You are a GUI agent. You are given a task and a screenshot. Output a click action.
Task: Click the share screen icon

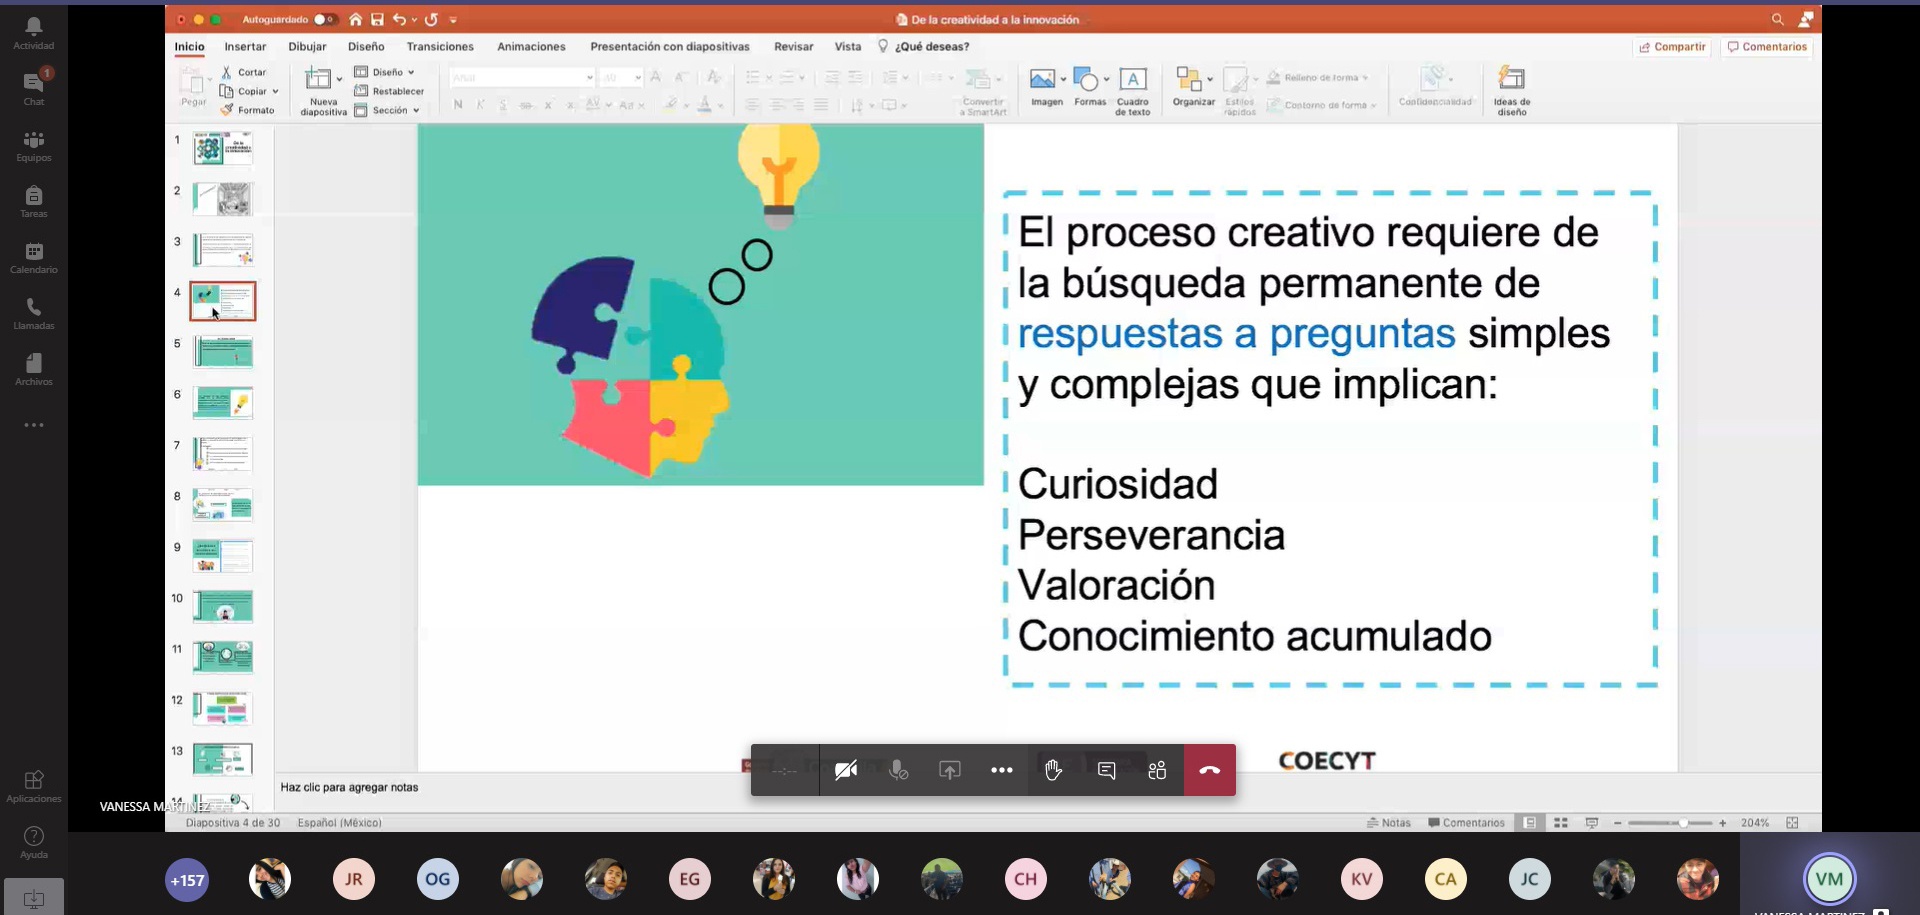pos(949,770)
